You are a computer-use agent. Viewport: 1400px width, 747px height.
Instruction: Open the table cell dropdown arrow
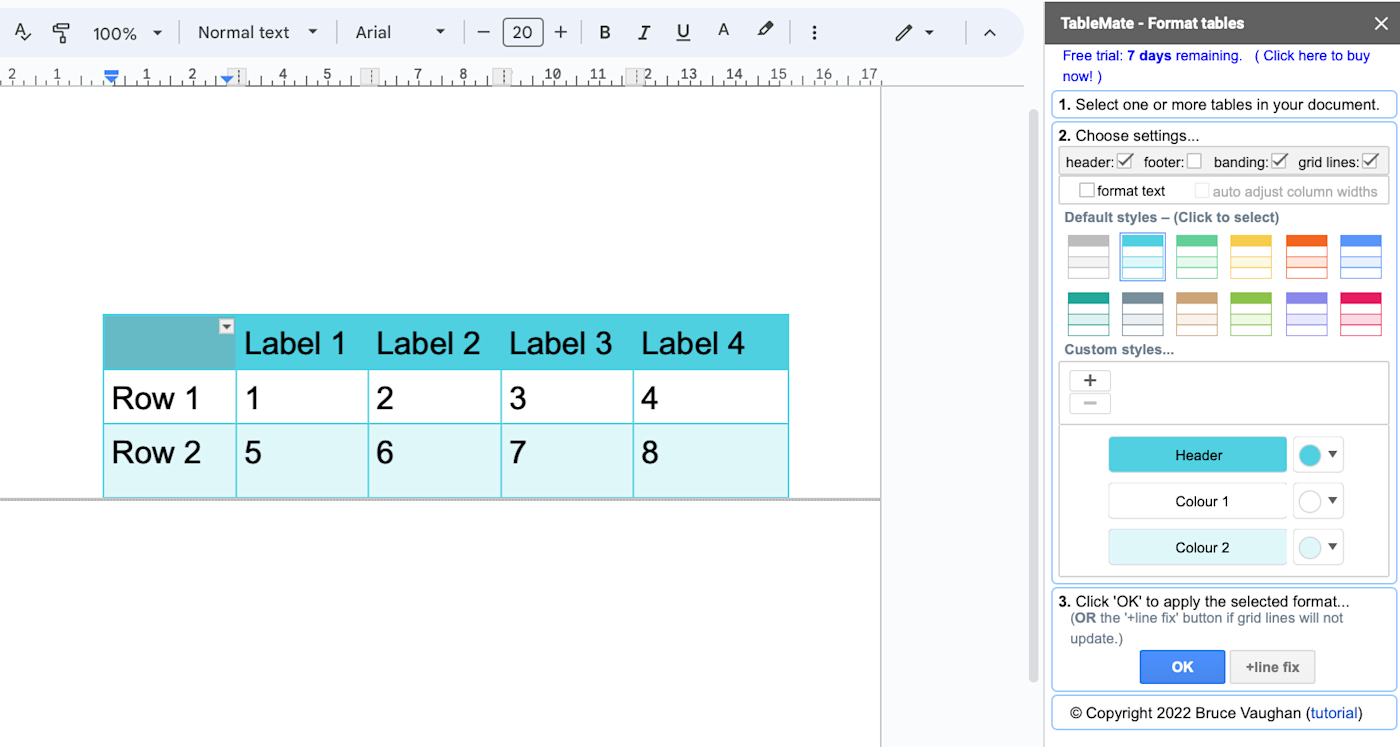226,326
